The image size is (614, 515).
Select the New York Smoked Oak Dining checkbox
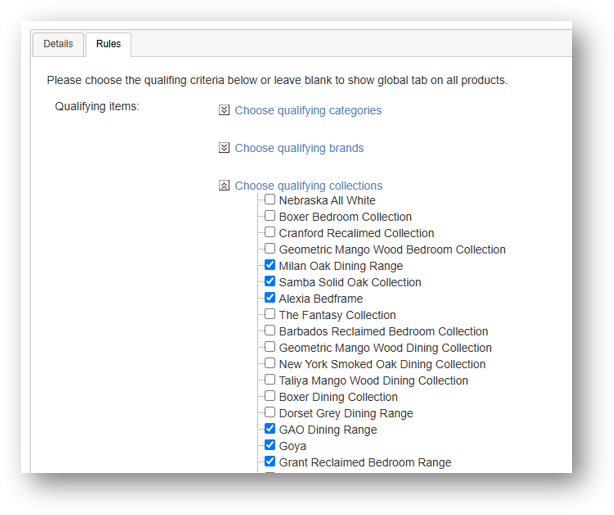click(x=270, y=363)
